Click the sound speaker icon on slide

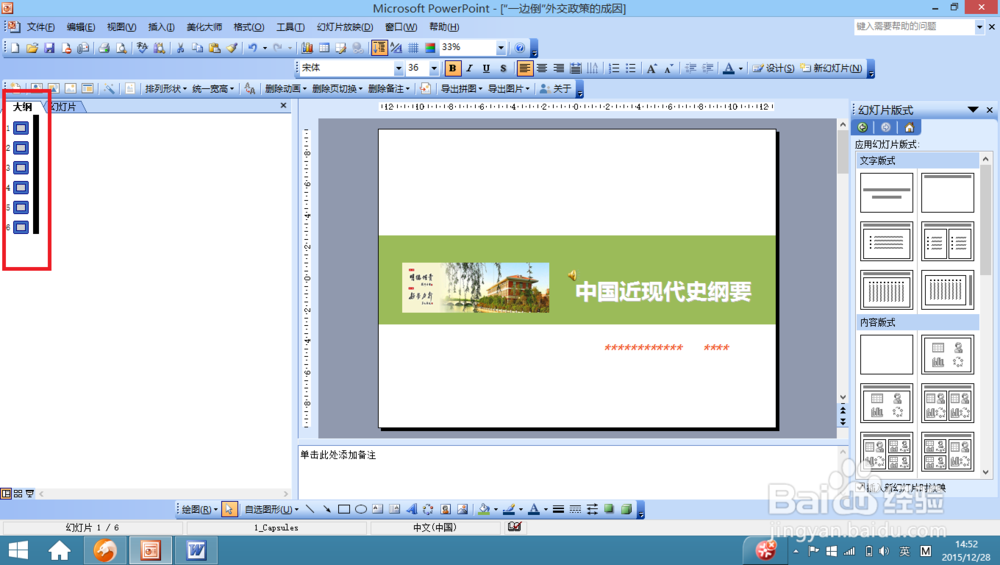(x=572, y=275)
